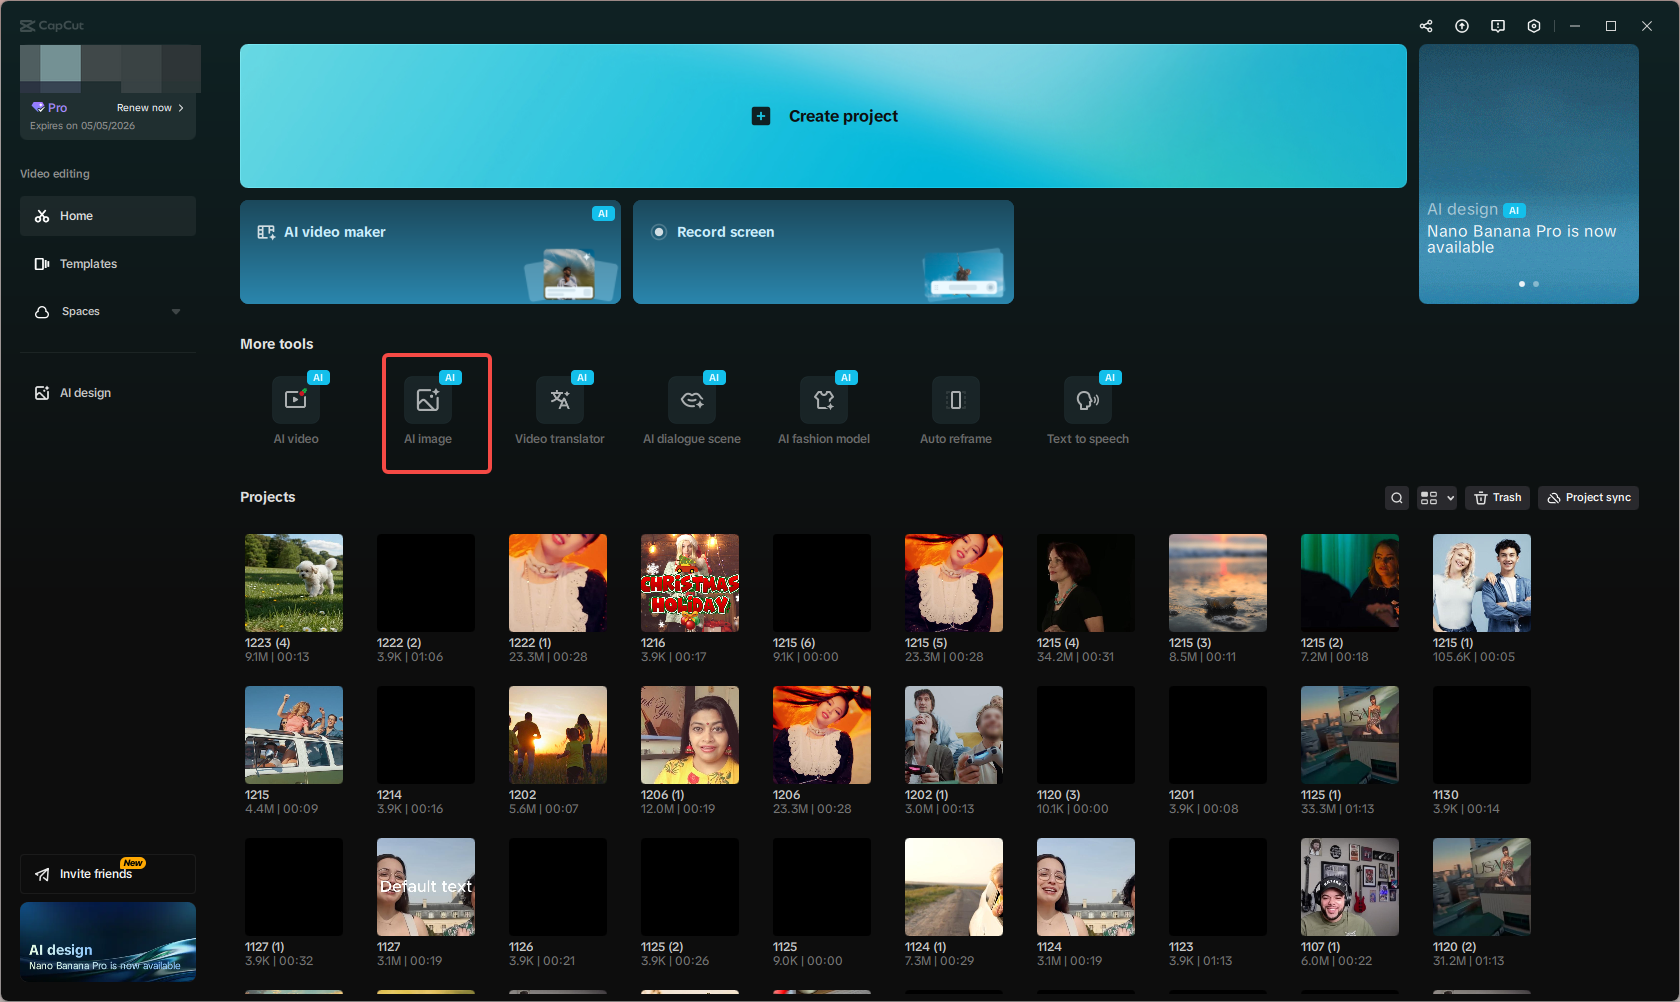Image resolution: width=1680 pixels, height=1002 pixels.
Task: Click the Renew now link
Action: [145, 107]
